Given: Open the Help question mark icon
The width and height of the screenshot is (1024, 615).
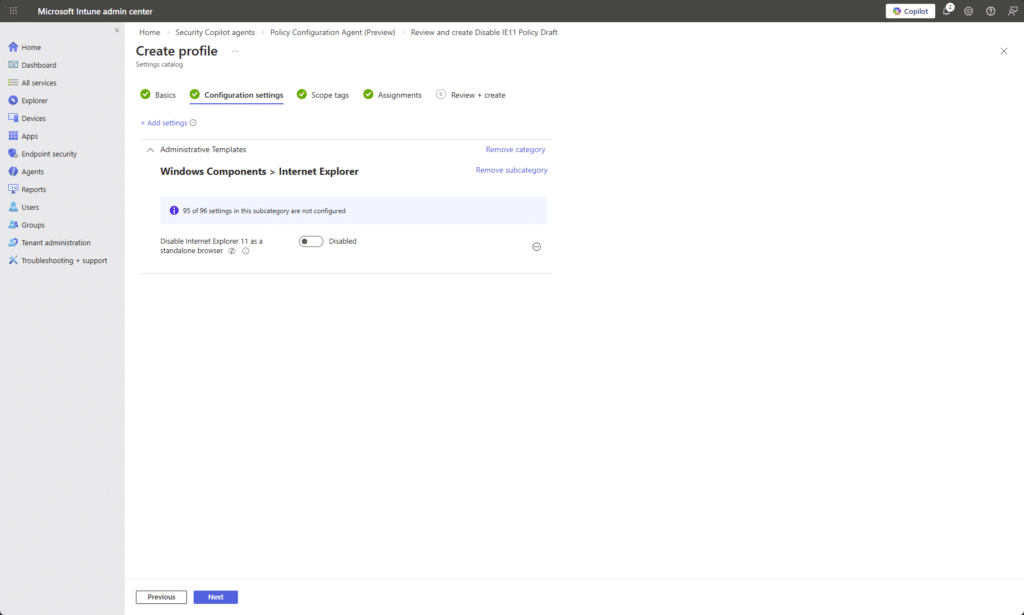Looking at the screenshot, I should [x=989, y=11].
